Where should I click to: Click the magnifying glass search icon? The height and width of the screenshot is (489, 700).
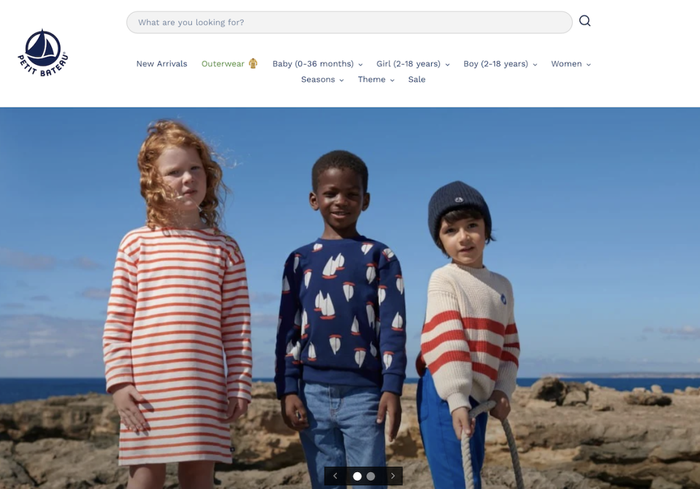point(584,21)
